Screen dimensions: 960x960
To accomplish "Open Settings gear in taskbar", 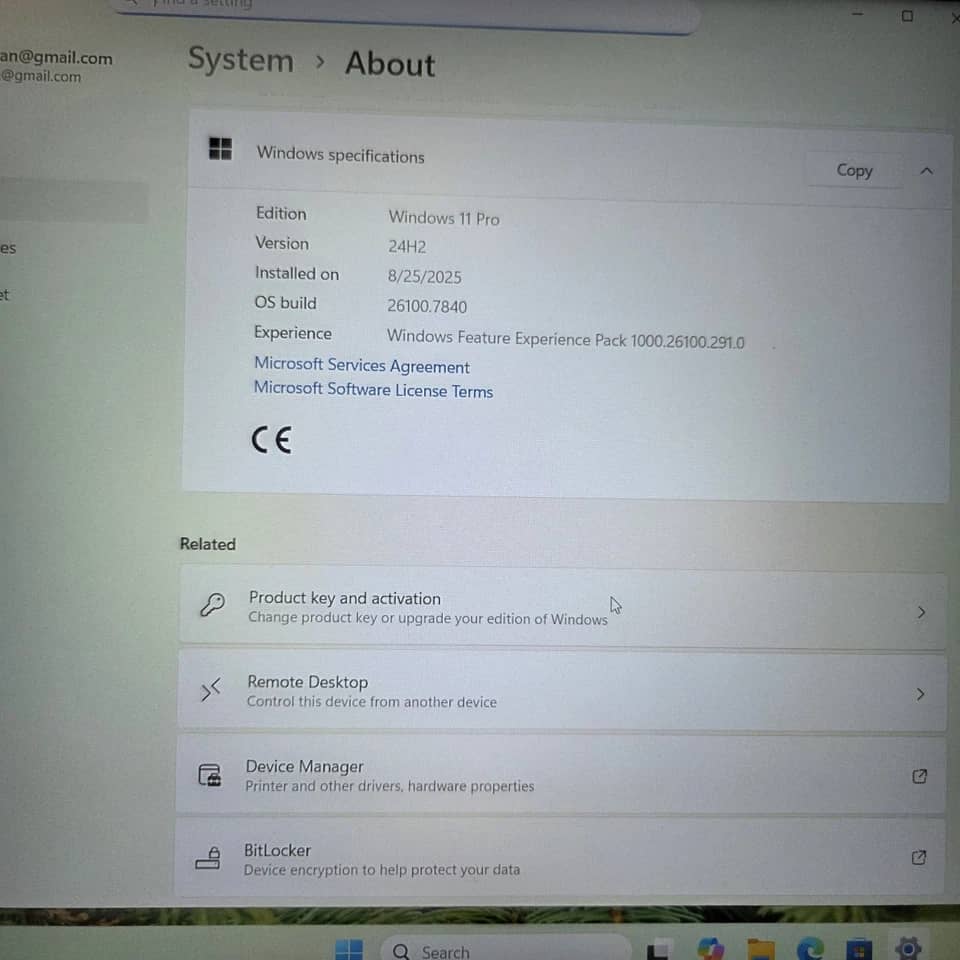I will tap(908, 948).
